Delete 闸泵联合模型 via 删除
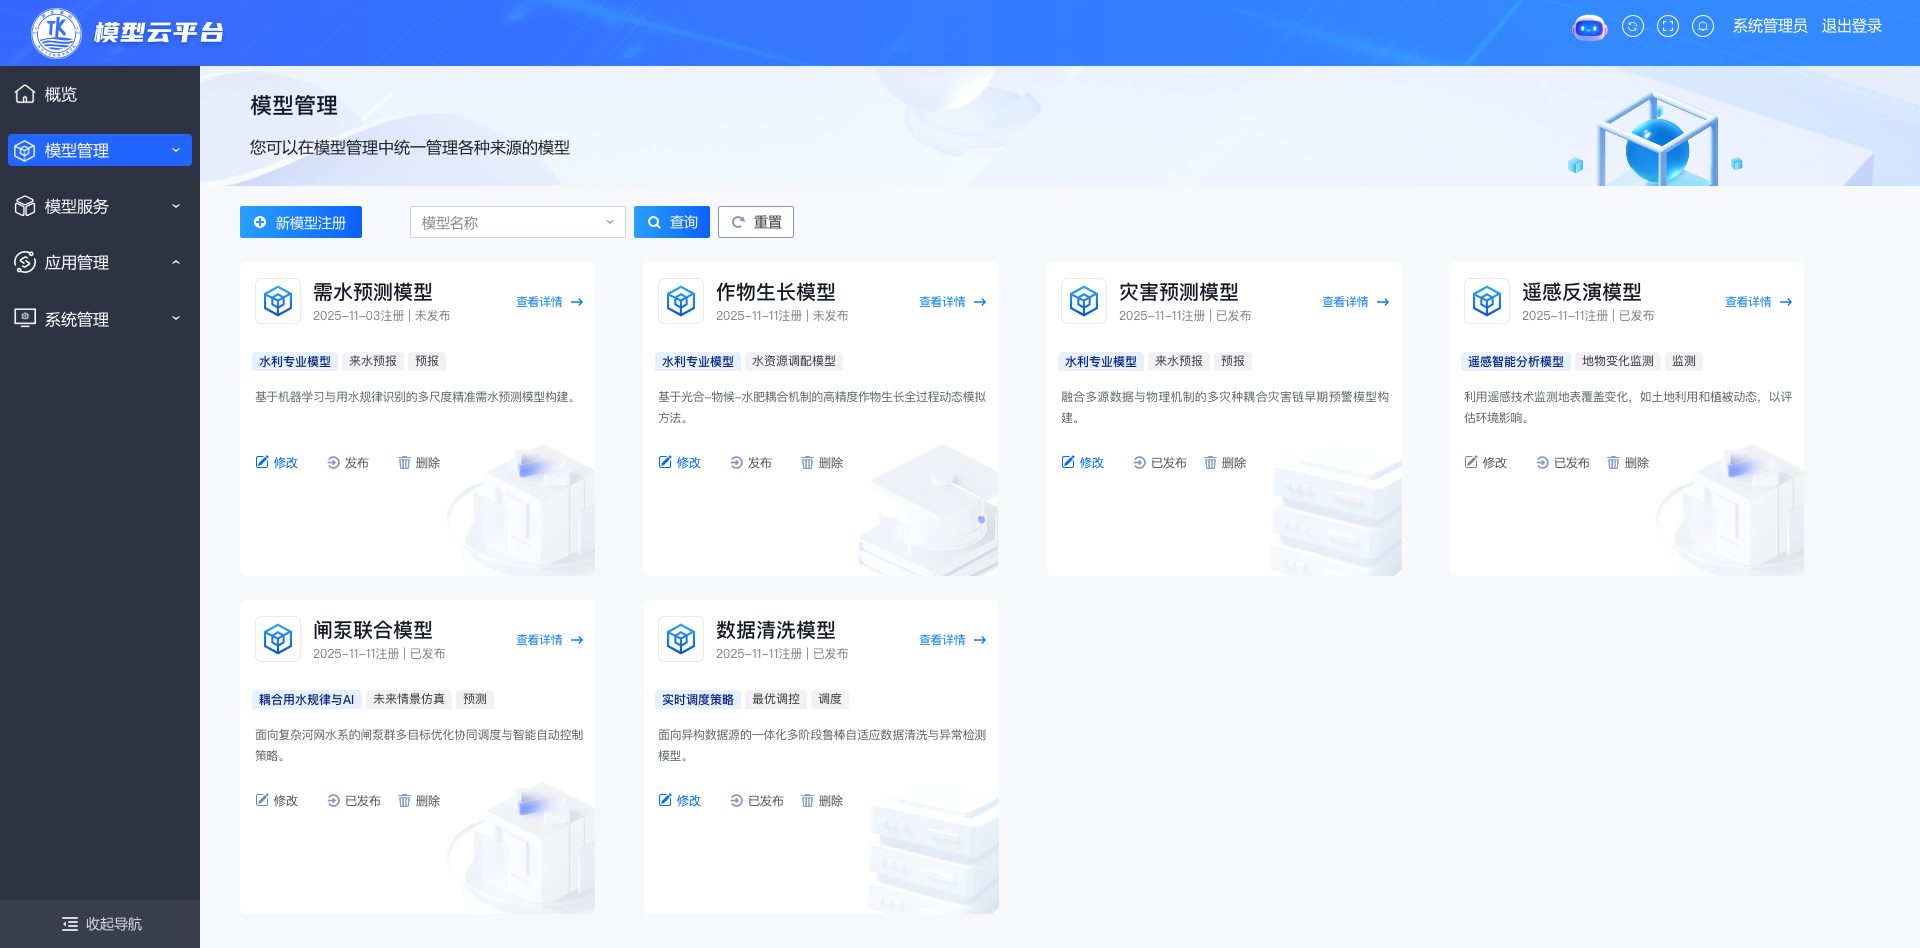The image size is (1920, 948). (x=419, y=801)
